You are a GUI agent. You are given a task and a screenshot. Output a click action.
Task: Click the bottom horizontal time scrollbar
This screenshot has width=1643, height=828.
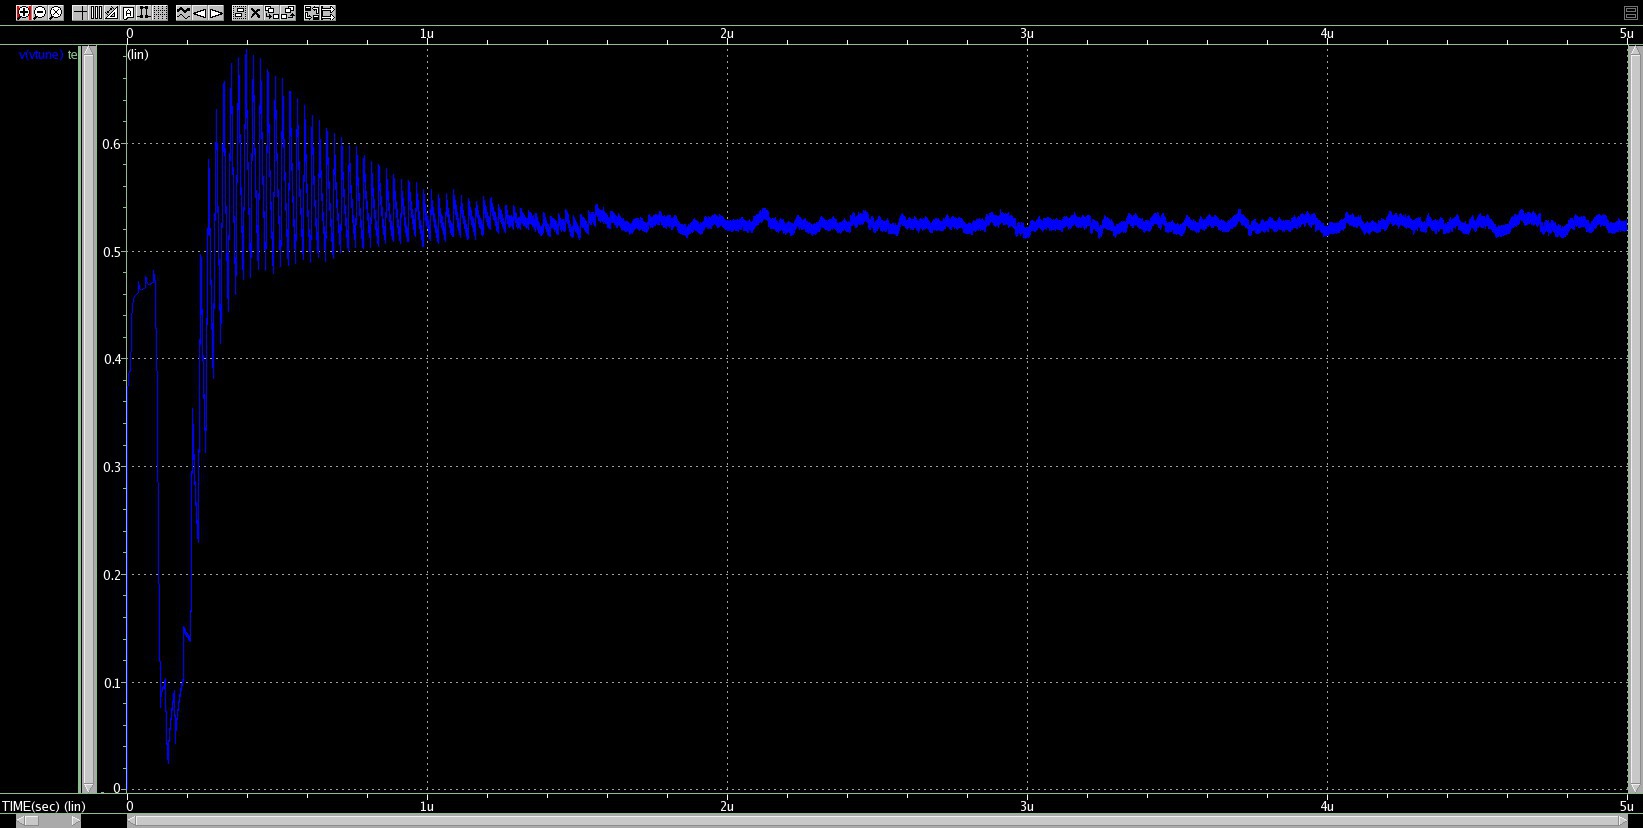pyautogui.click(x=880, y=821)
